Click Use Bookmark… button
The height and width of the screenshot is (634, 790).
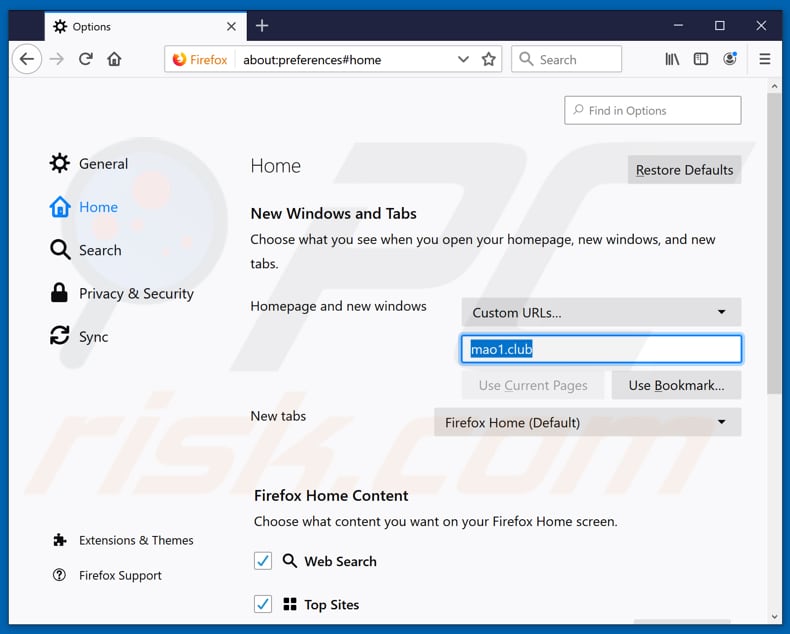coord(676,386)
